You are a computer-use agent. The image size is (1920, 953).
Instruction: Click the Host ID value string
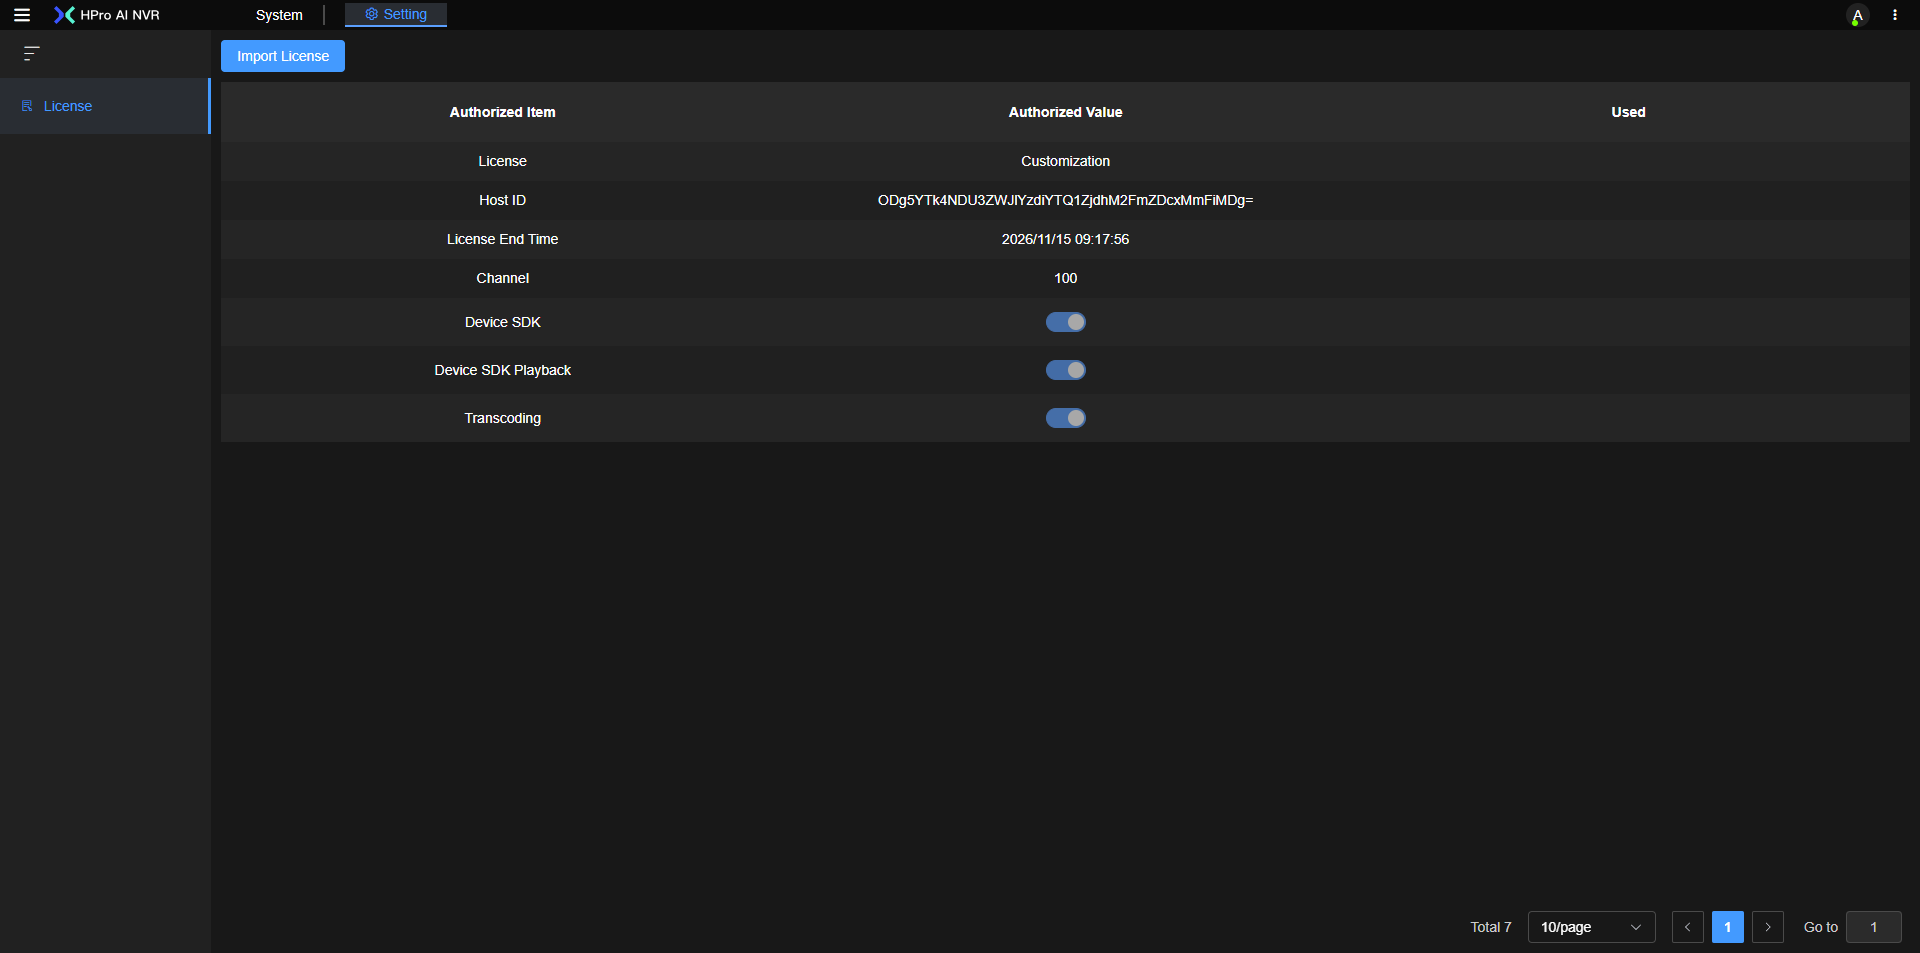(1065, 200)
